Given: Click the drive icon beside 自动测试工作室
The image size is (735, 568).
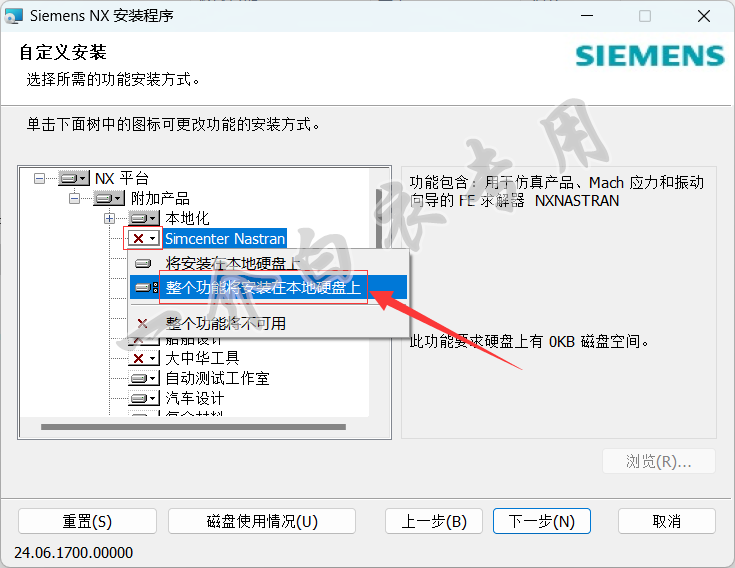Looking at the screenshot, I should [x=143, y=378].
